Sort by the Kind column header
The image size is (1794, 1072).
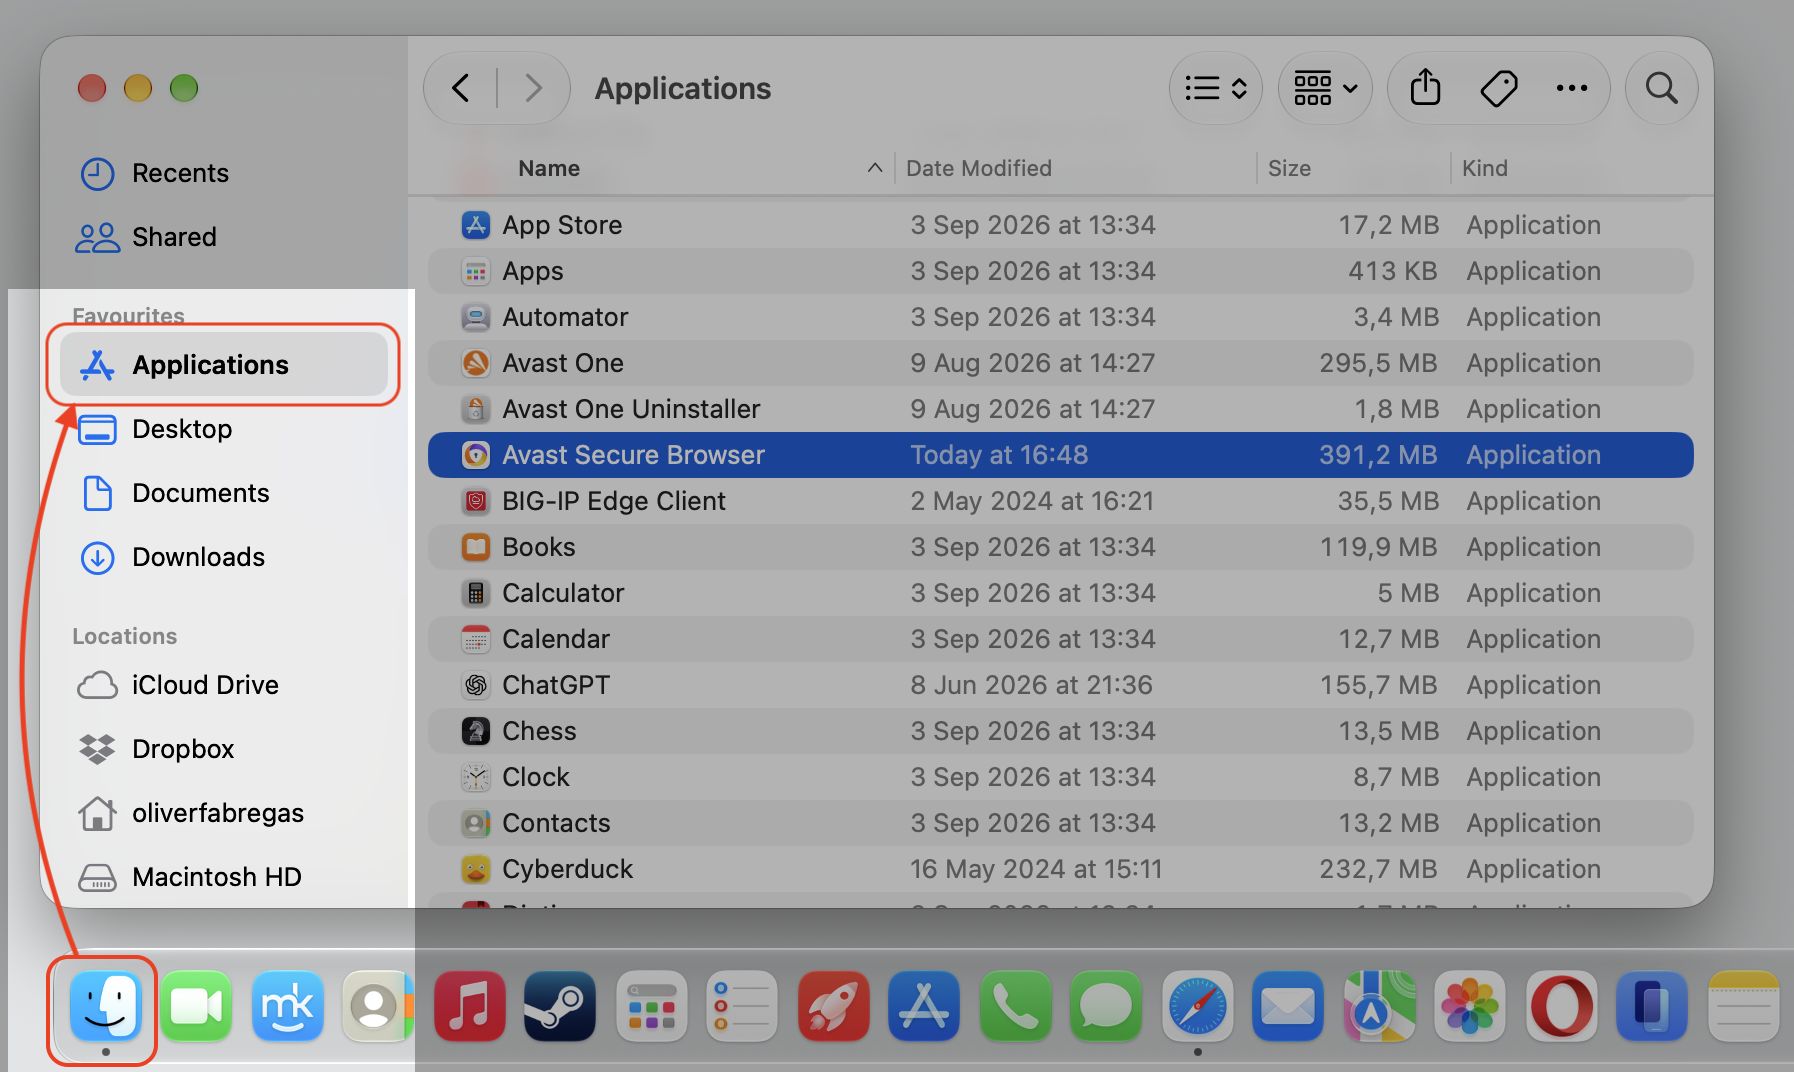pyautogui.click(x=1484, y=168)
